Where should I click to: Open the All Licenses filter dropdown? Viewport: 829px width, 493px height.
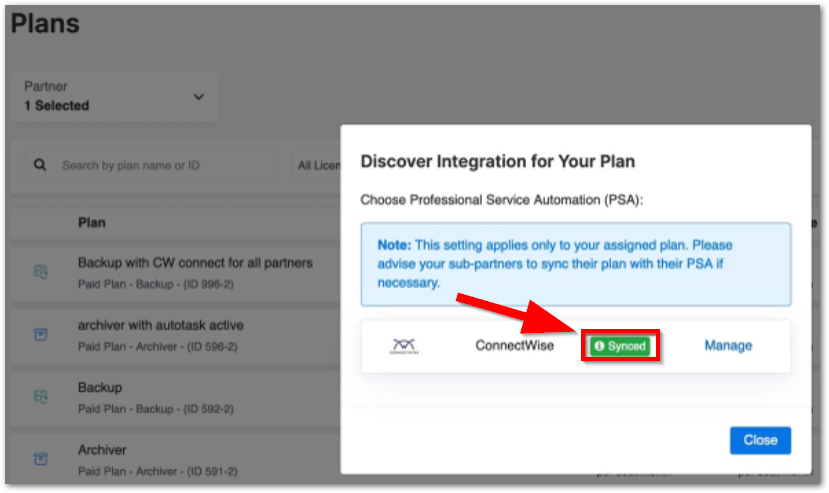tap(318, 165)
